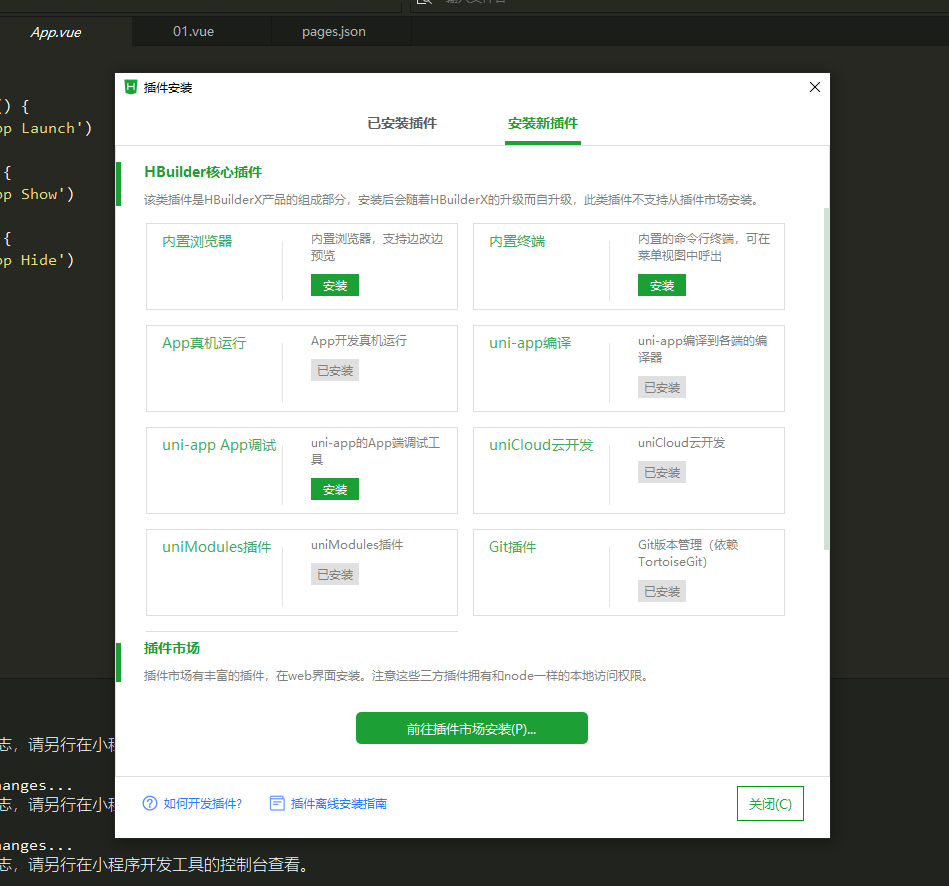Screen dimensions: 949x886
Task: Click 前往插件市场安装(P)... button
Action: [x=471, y=728]
